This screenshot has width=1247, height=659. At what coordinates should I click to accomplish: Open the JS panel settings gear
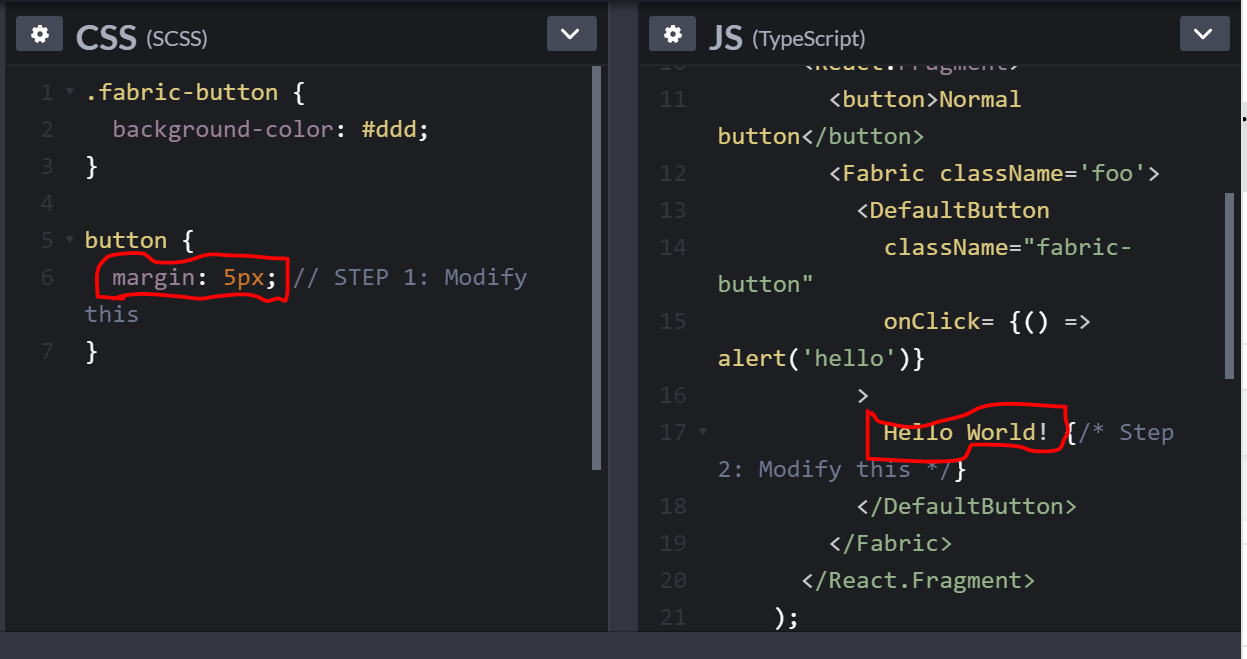point(672,33)
